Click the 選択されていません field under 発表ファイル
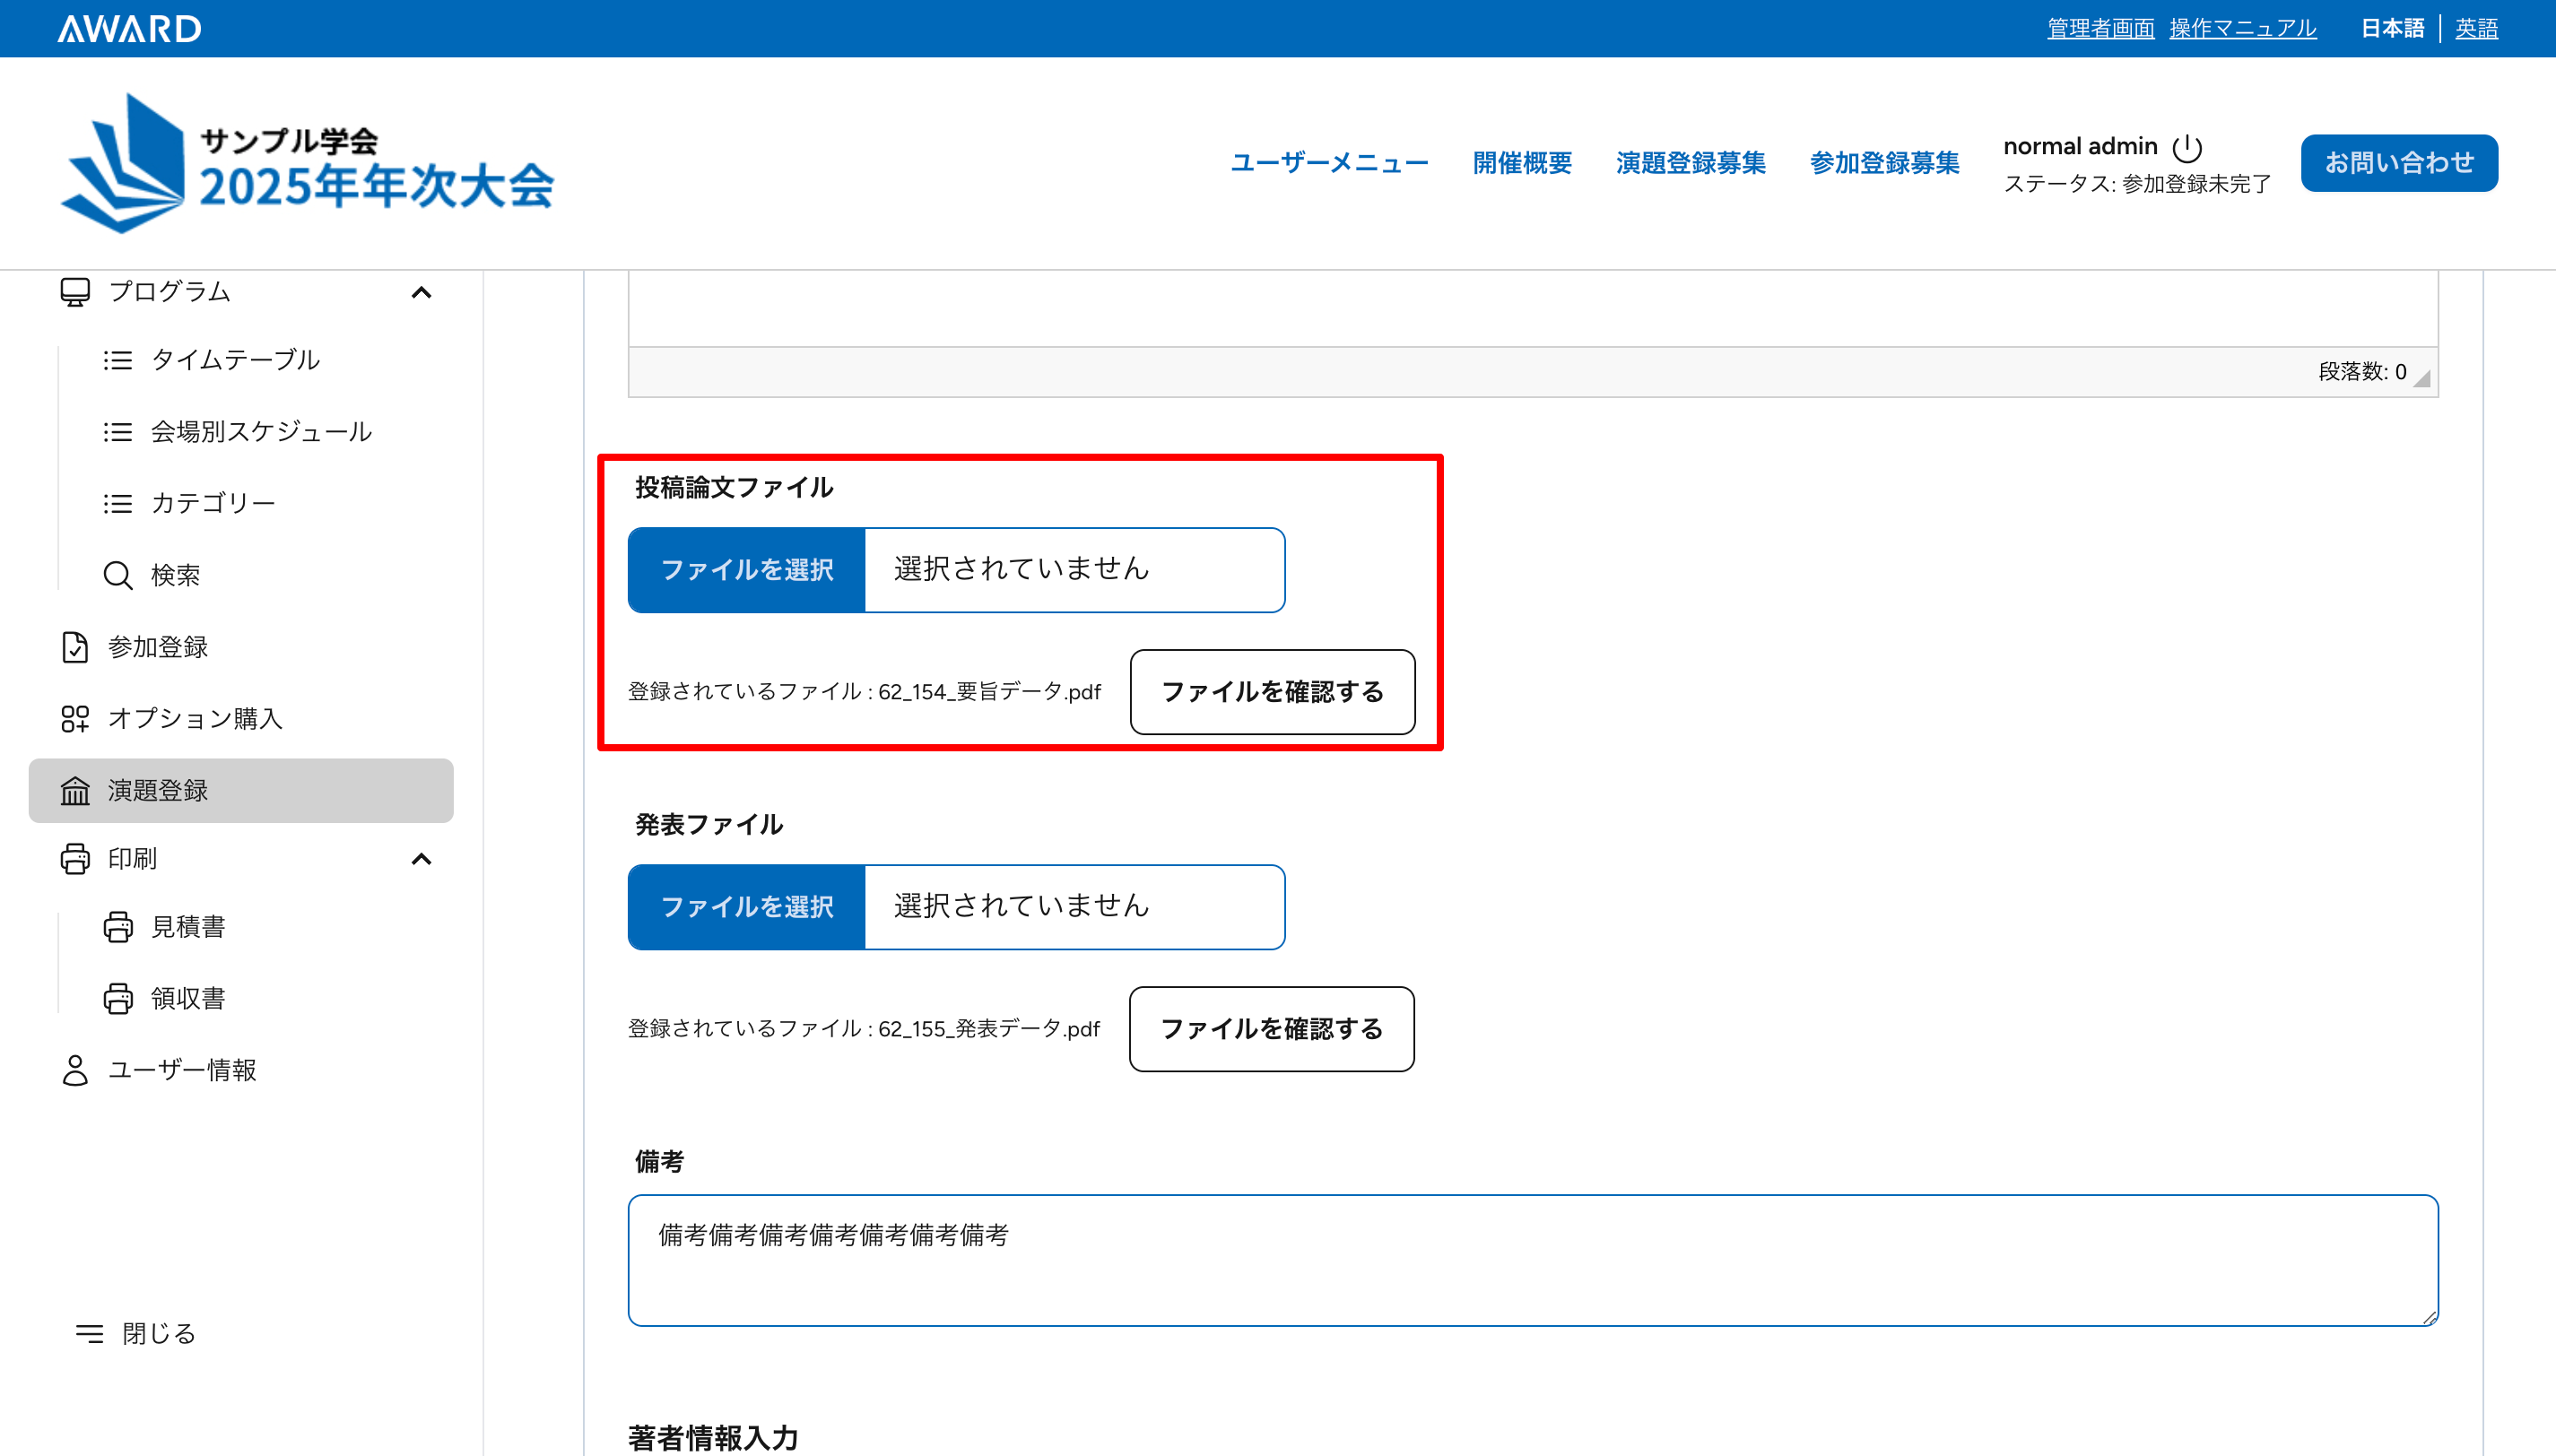 click(1074, 907)
